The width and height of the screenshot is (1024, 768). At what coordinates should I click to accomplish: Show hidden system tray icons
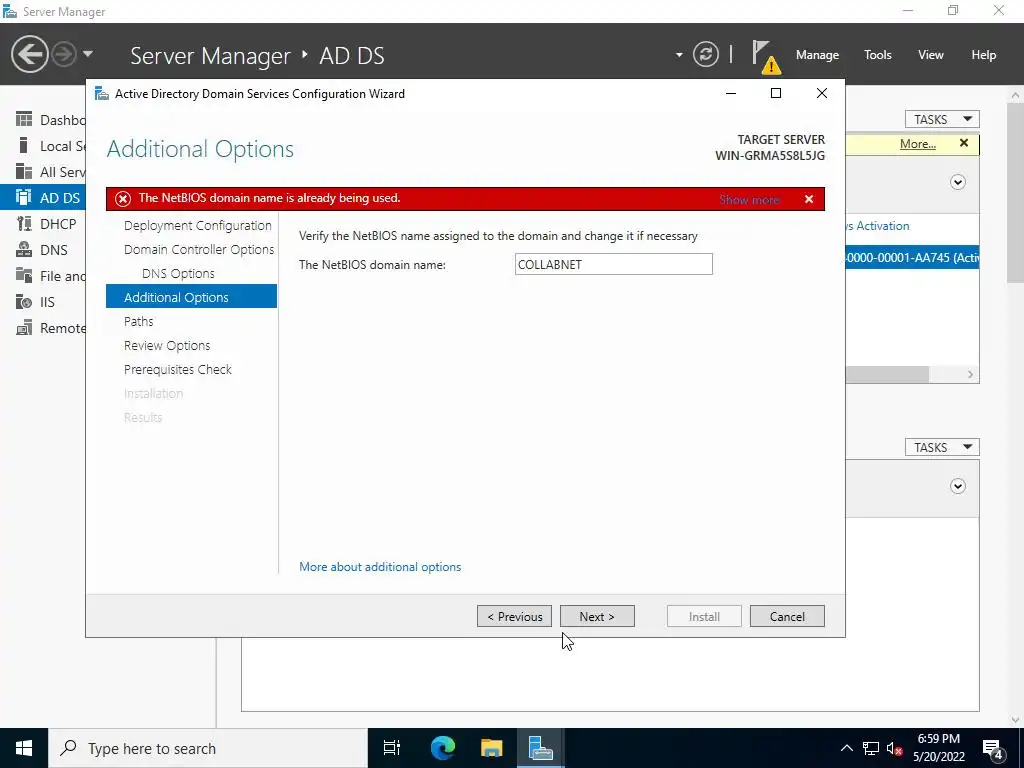(x=846, y=748)
